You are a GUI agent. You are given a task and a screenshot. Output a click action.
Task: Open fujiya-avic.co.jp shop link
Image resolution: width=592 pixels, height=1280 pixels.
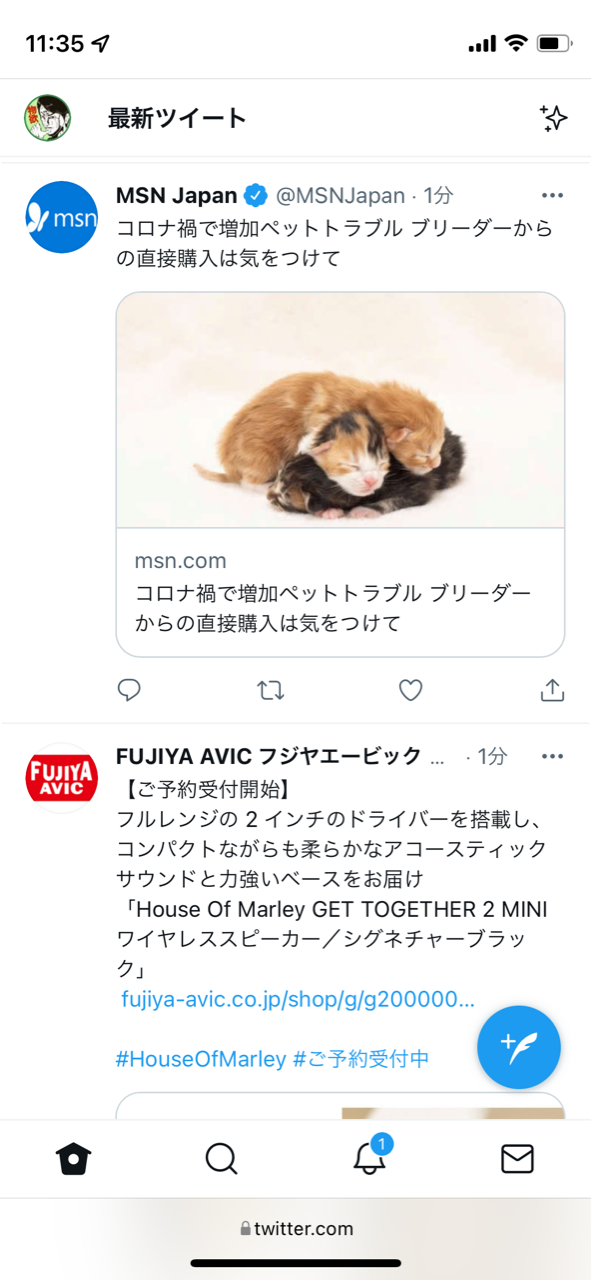pyautogui.click(x=298, y=999)
